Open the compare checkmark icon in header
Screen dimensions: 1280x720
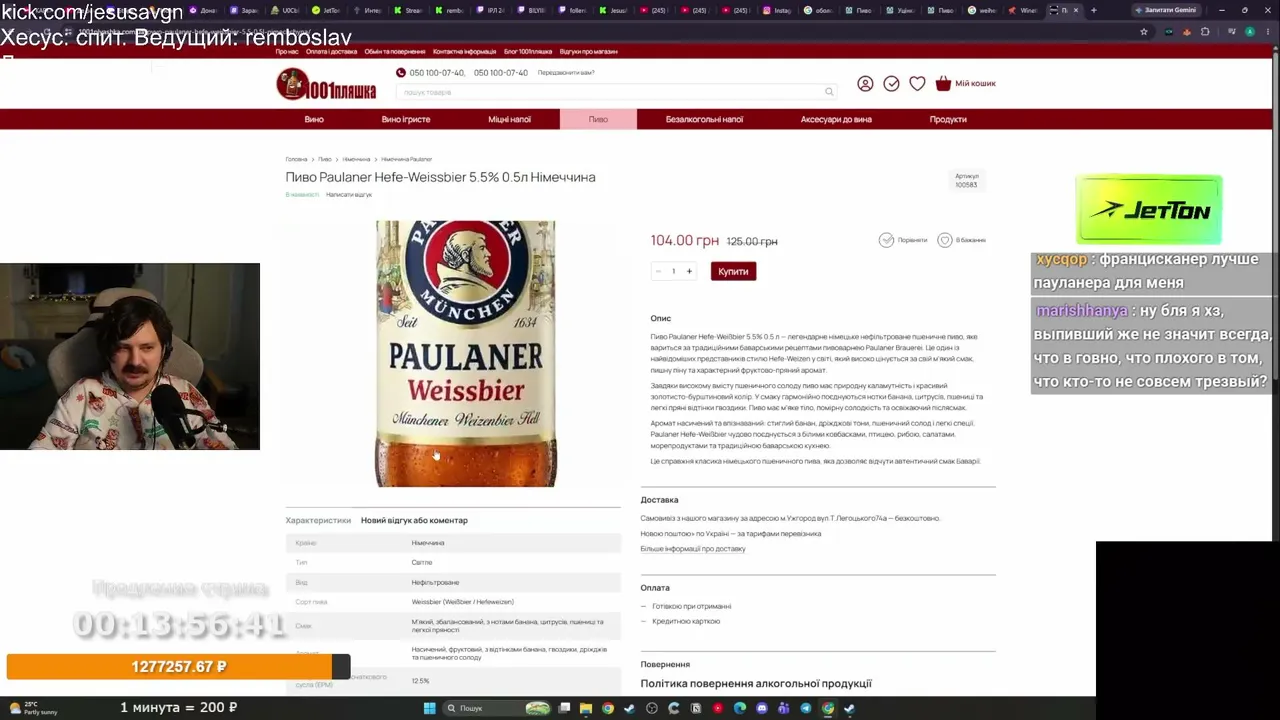coord(891,84)
